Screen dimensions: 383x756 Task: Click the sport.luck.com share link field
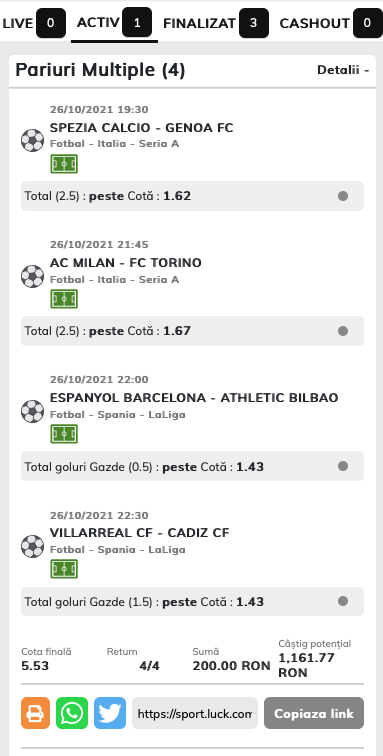[x=195, y=713]
